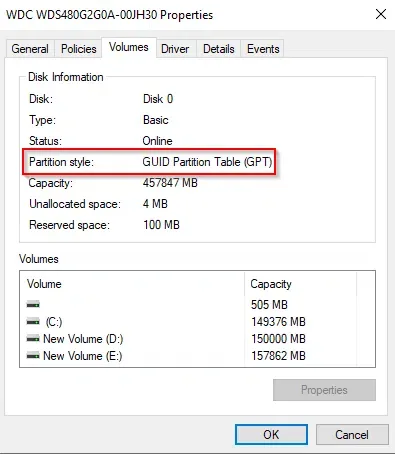The height and width of the screenshot is (454, 395).
Task: Show the Events tab
Action: [x=263, y=49]
